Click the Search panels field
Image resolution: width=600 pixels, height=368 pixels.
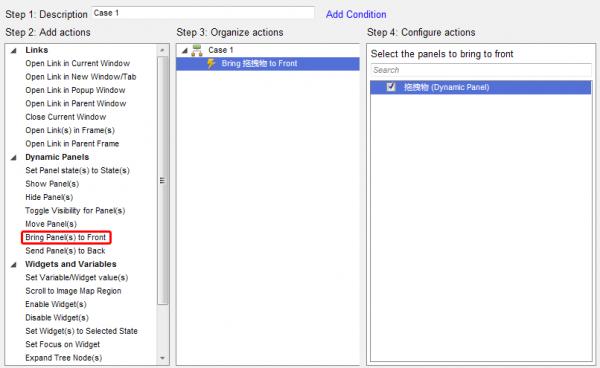coord(481,70)
